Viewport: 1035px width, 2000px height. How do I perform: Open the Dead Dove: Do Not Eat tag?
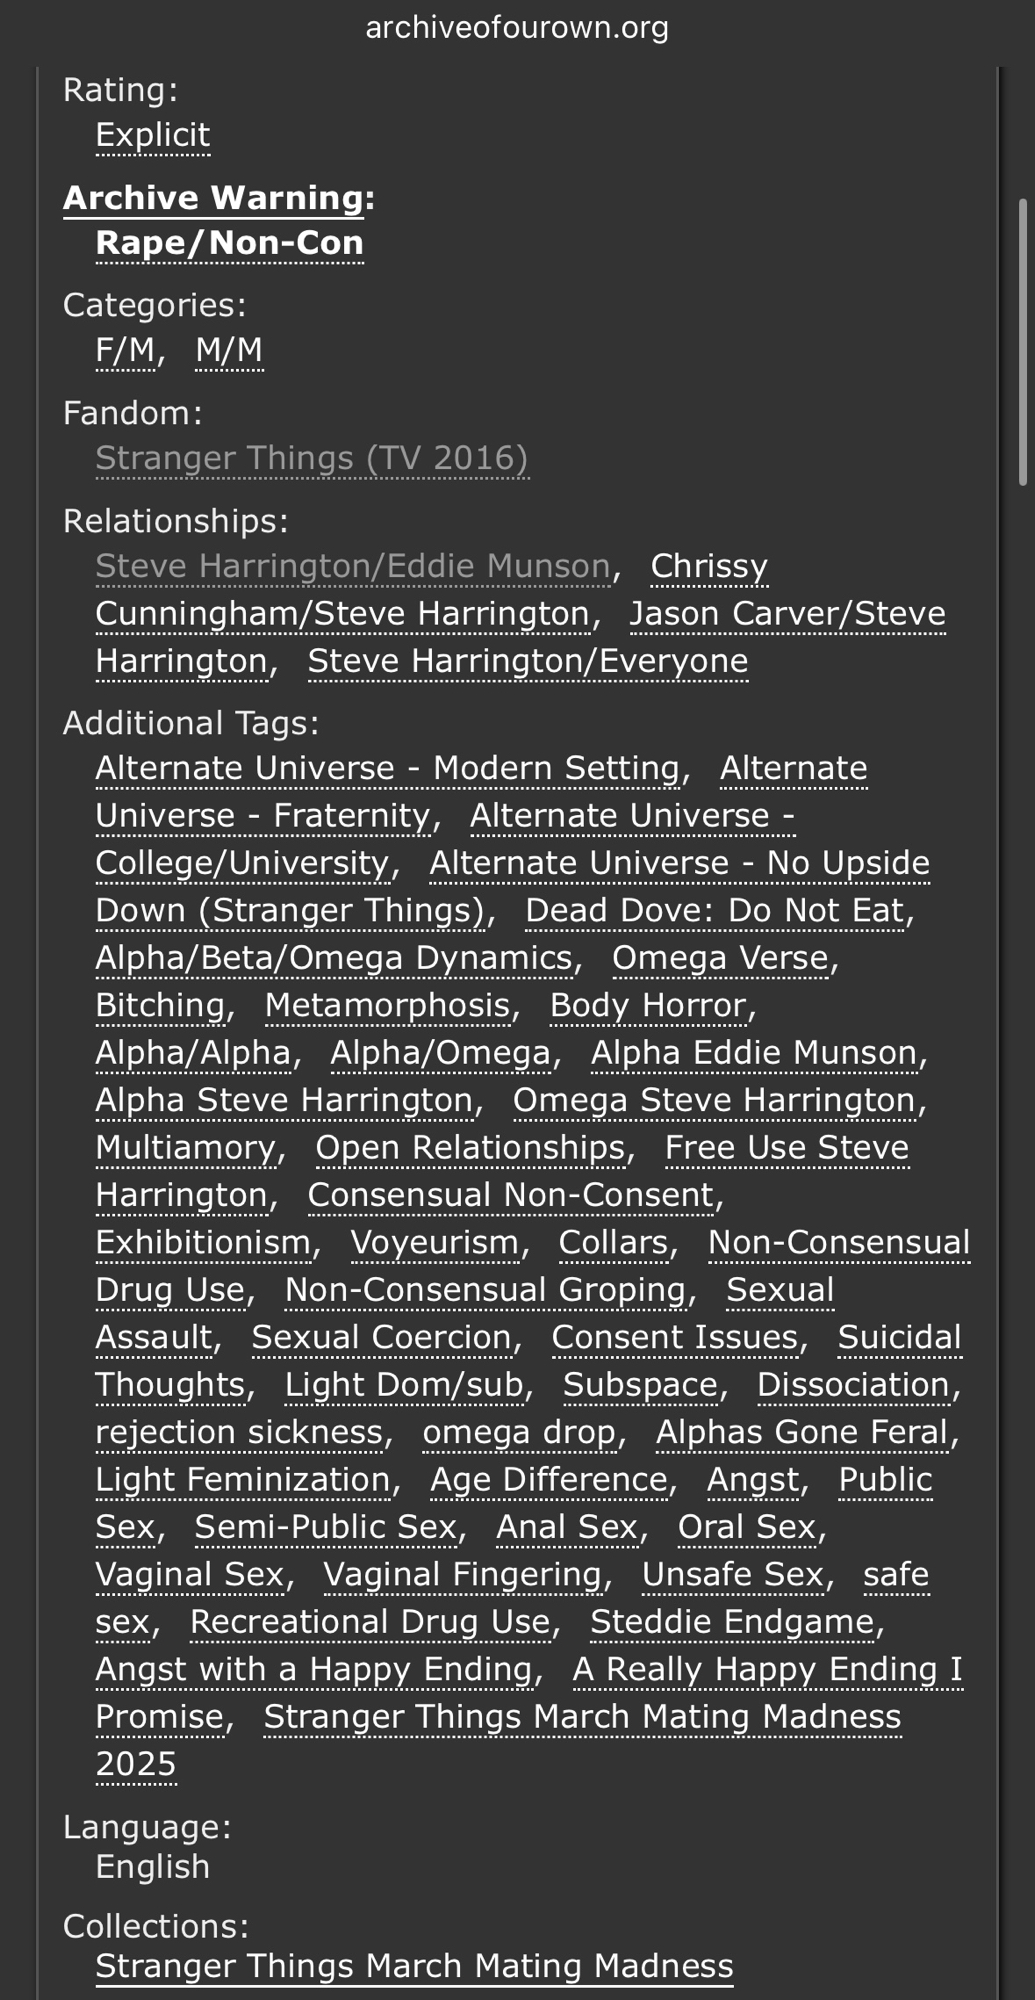click(714, 910)
